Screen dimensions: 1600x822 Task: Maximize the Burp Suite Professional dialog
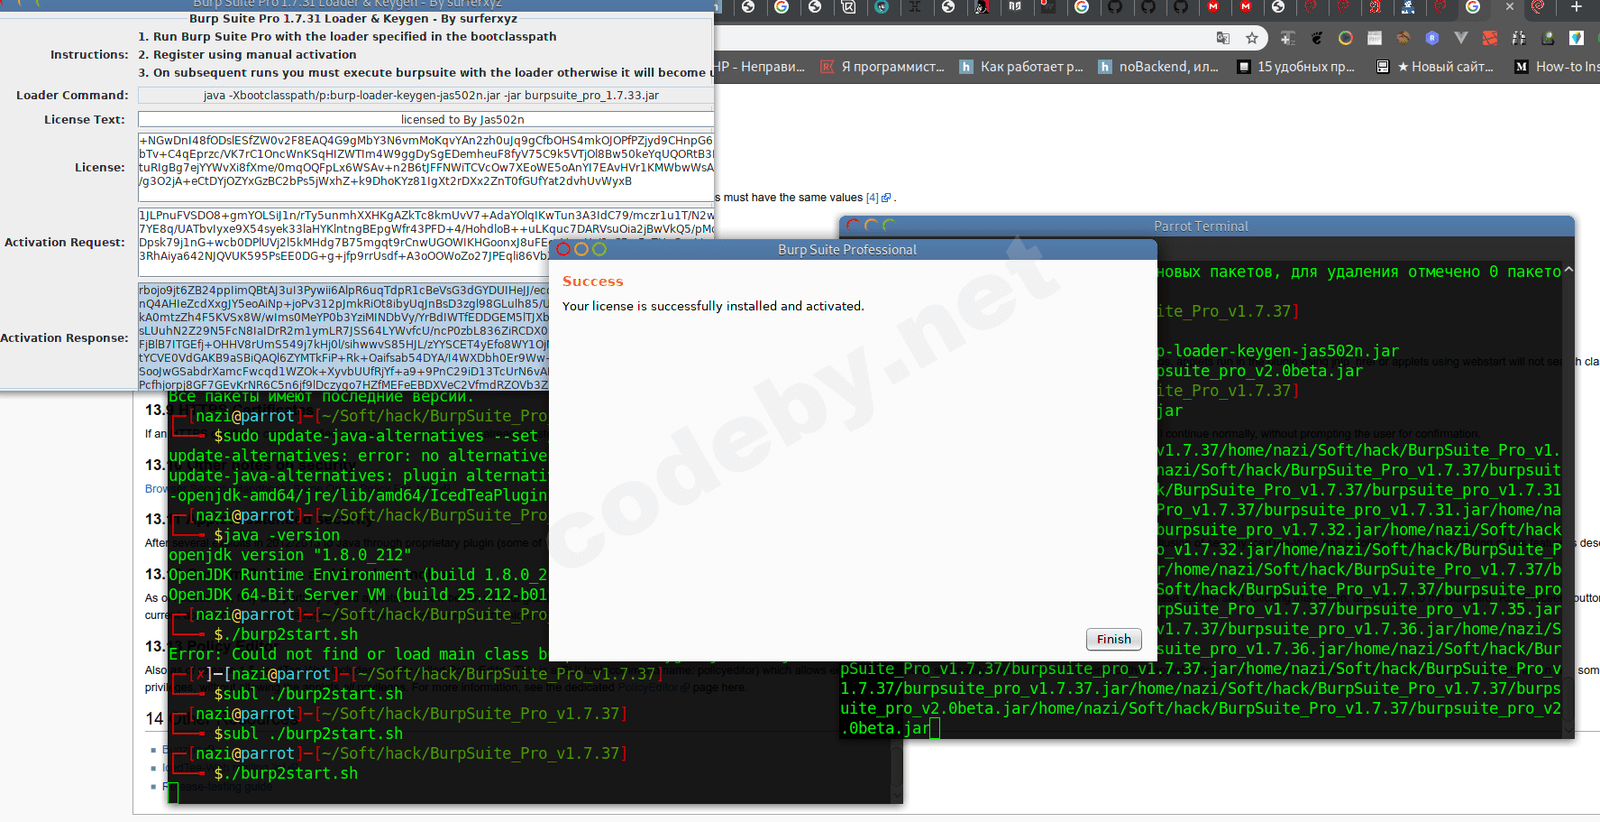coord(599,249)
